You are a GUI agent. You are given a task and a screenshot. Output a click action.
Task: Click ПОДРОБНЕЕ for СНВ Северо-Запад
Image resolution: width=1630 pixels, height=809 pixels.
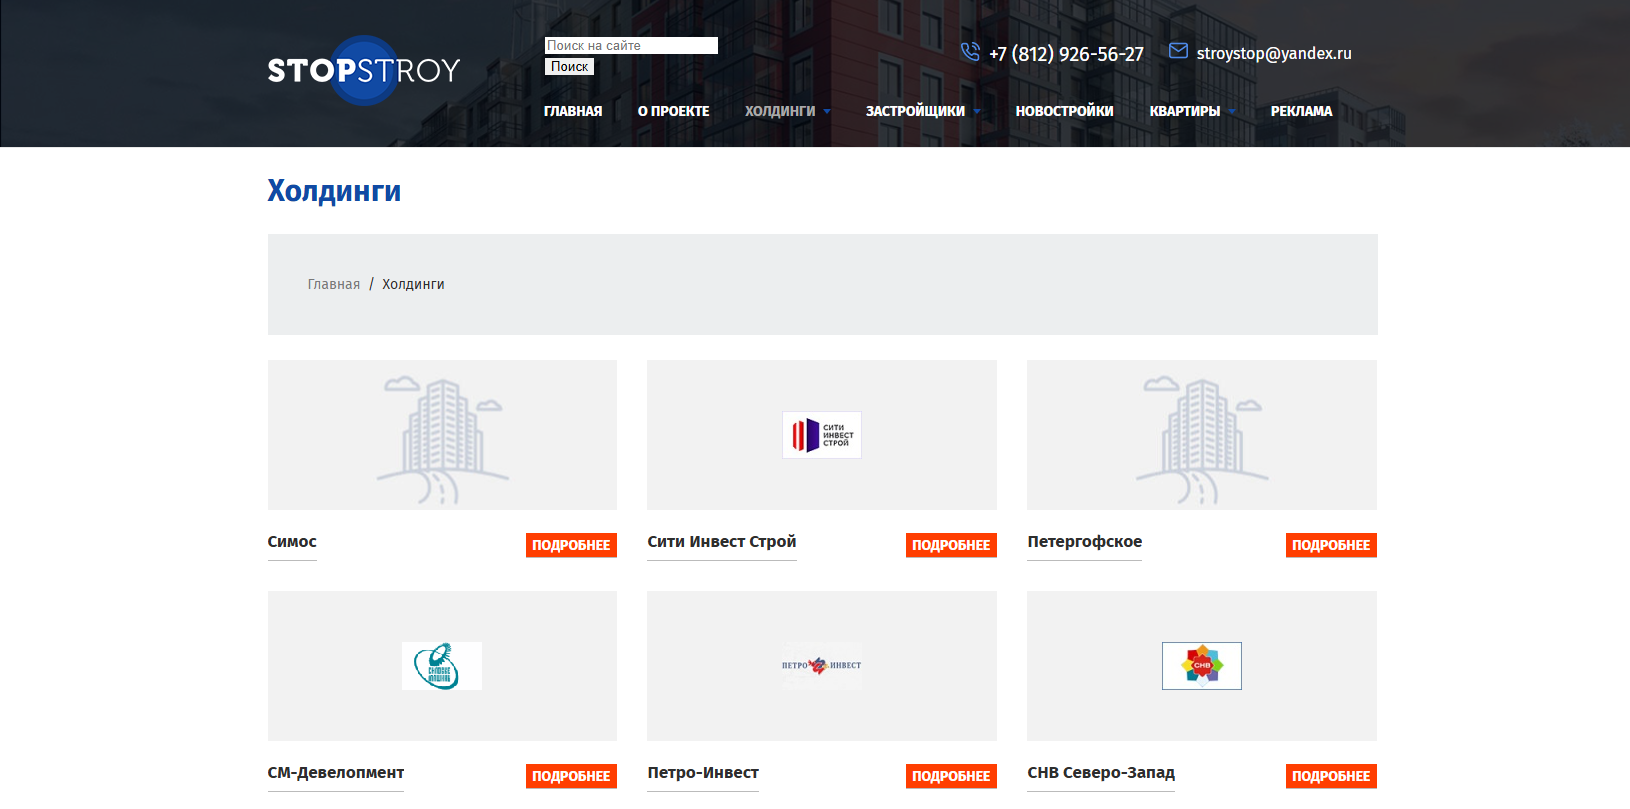point(1331,776)
